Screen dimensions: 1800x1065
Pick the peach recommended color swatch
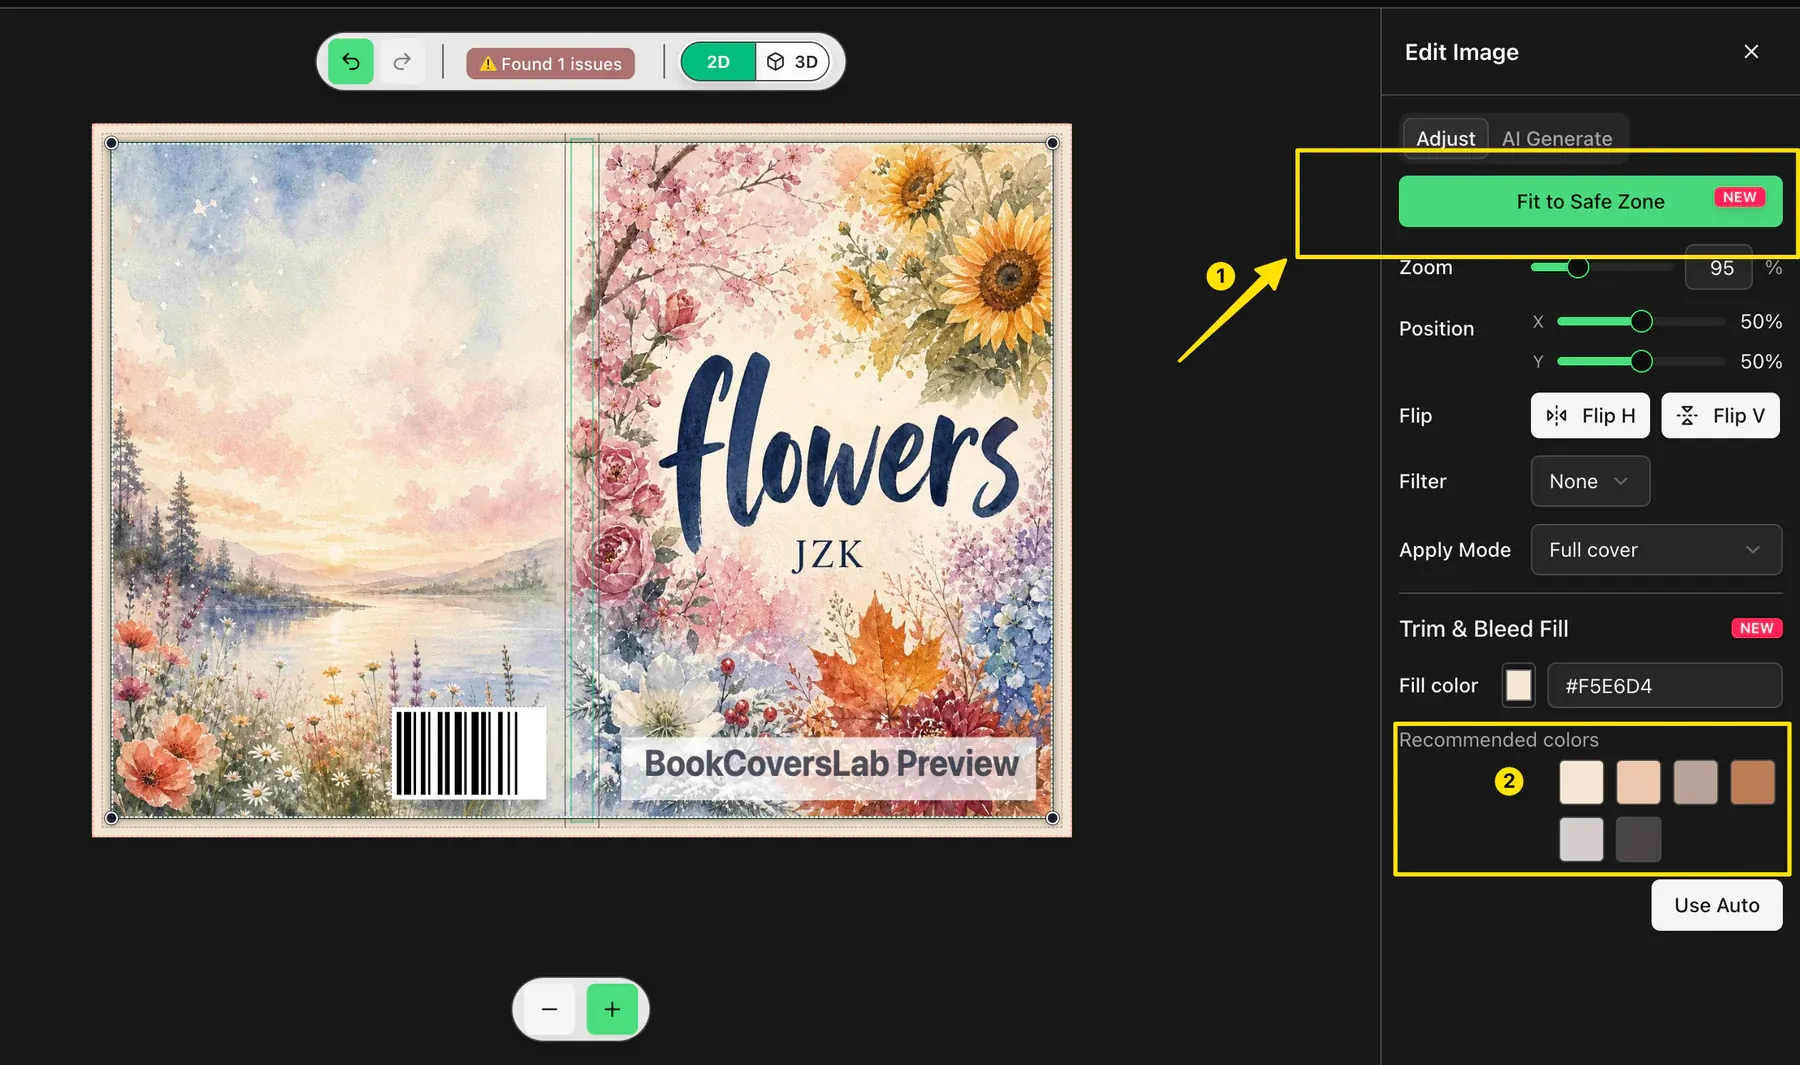(1638, 782)
